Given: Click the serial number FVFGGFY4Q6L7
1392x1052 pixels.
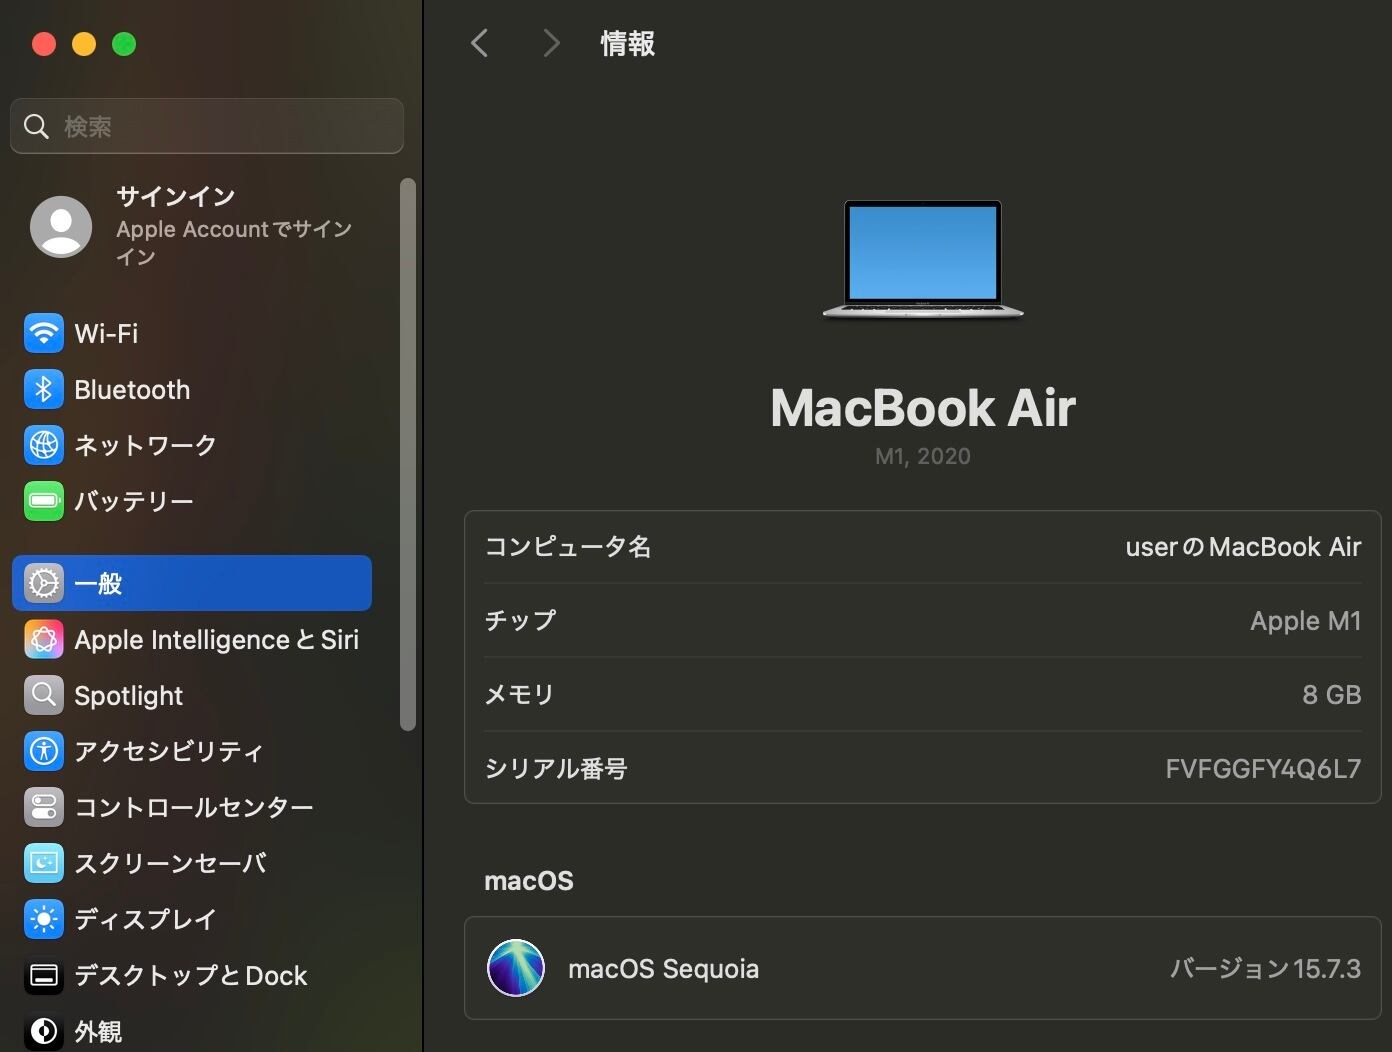Looking at the screenshot, I should coord(1263,768).
